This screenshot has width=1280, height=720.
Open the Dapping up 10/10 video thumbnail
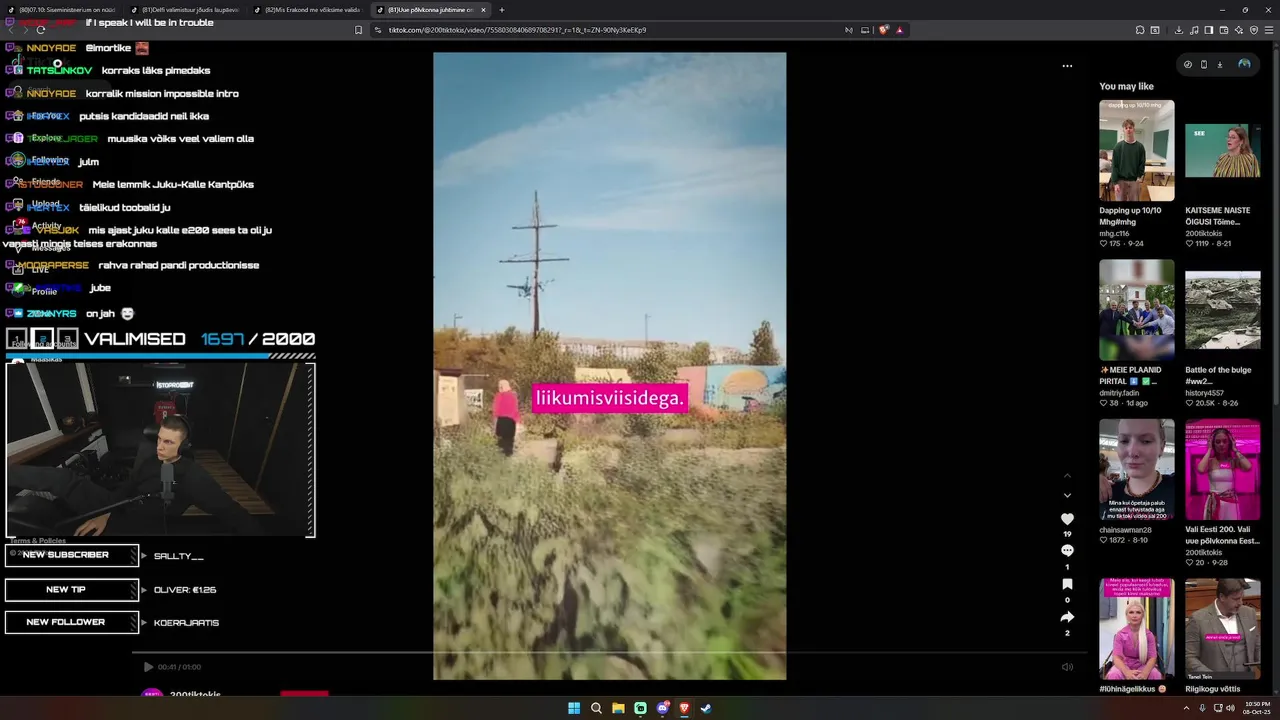click(1137, 150)
